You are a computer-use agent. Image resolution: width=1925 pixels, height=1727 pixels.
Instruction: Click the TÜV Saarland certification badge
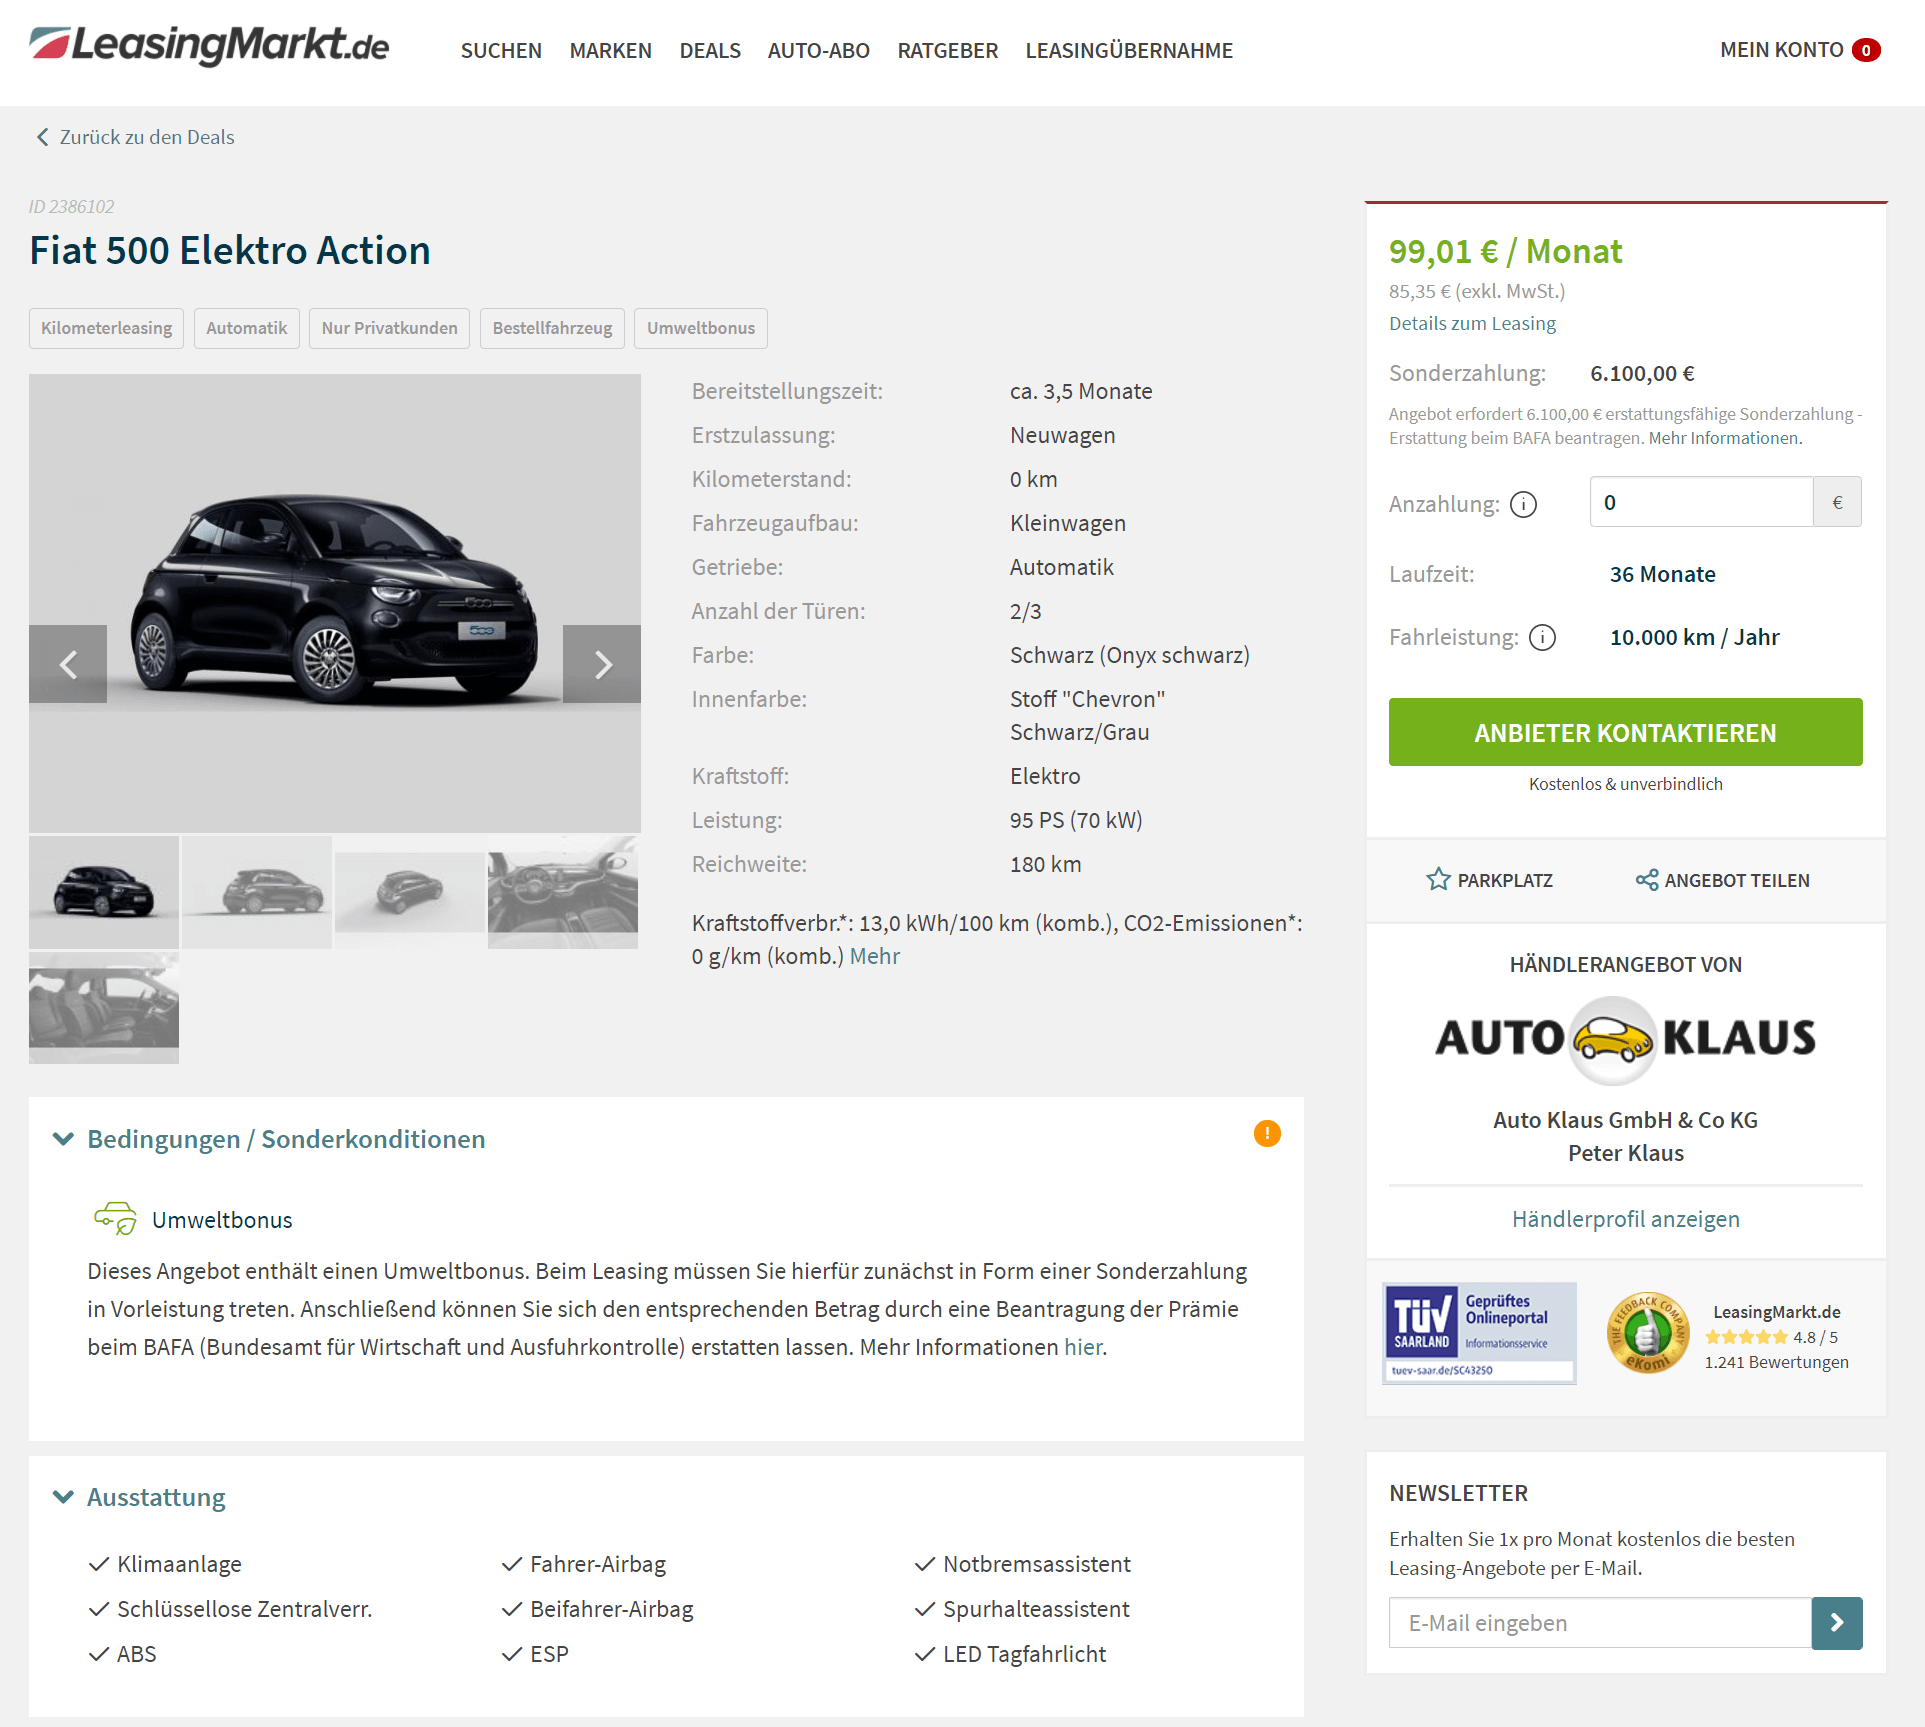tap(1479, 1334)
